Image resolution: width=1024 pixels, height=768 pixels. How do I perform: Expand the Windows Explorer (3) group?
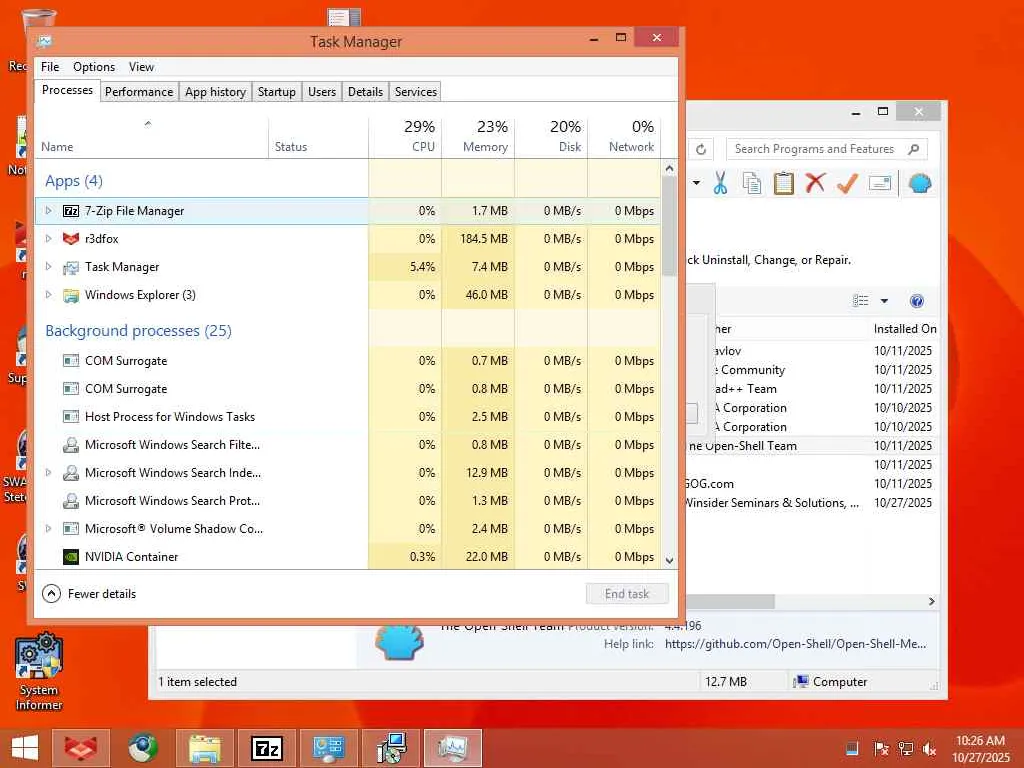coord(48,295)
